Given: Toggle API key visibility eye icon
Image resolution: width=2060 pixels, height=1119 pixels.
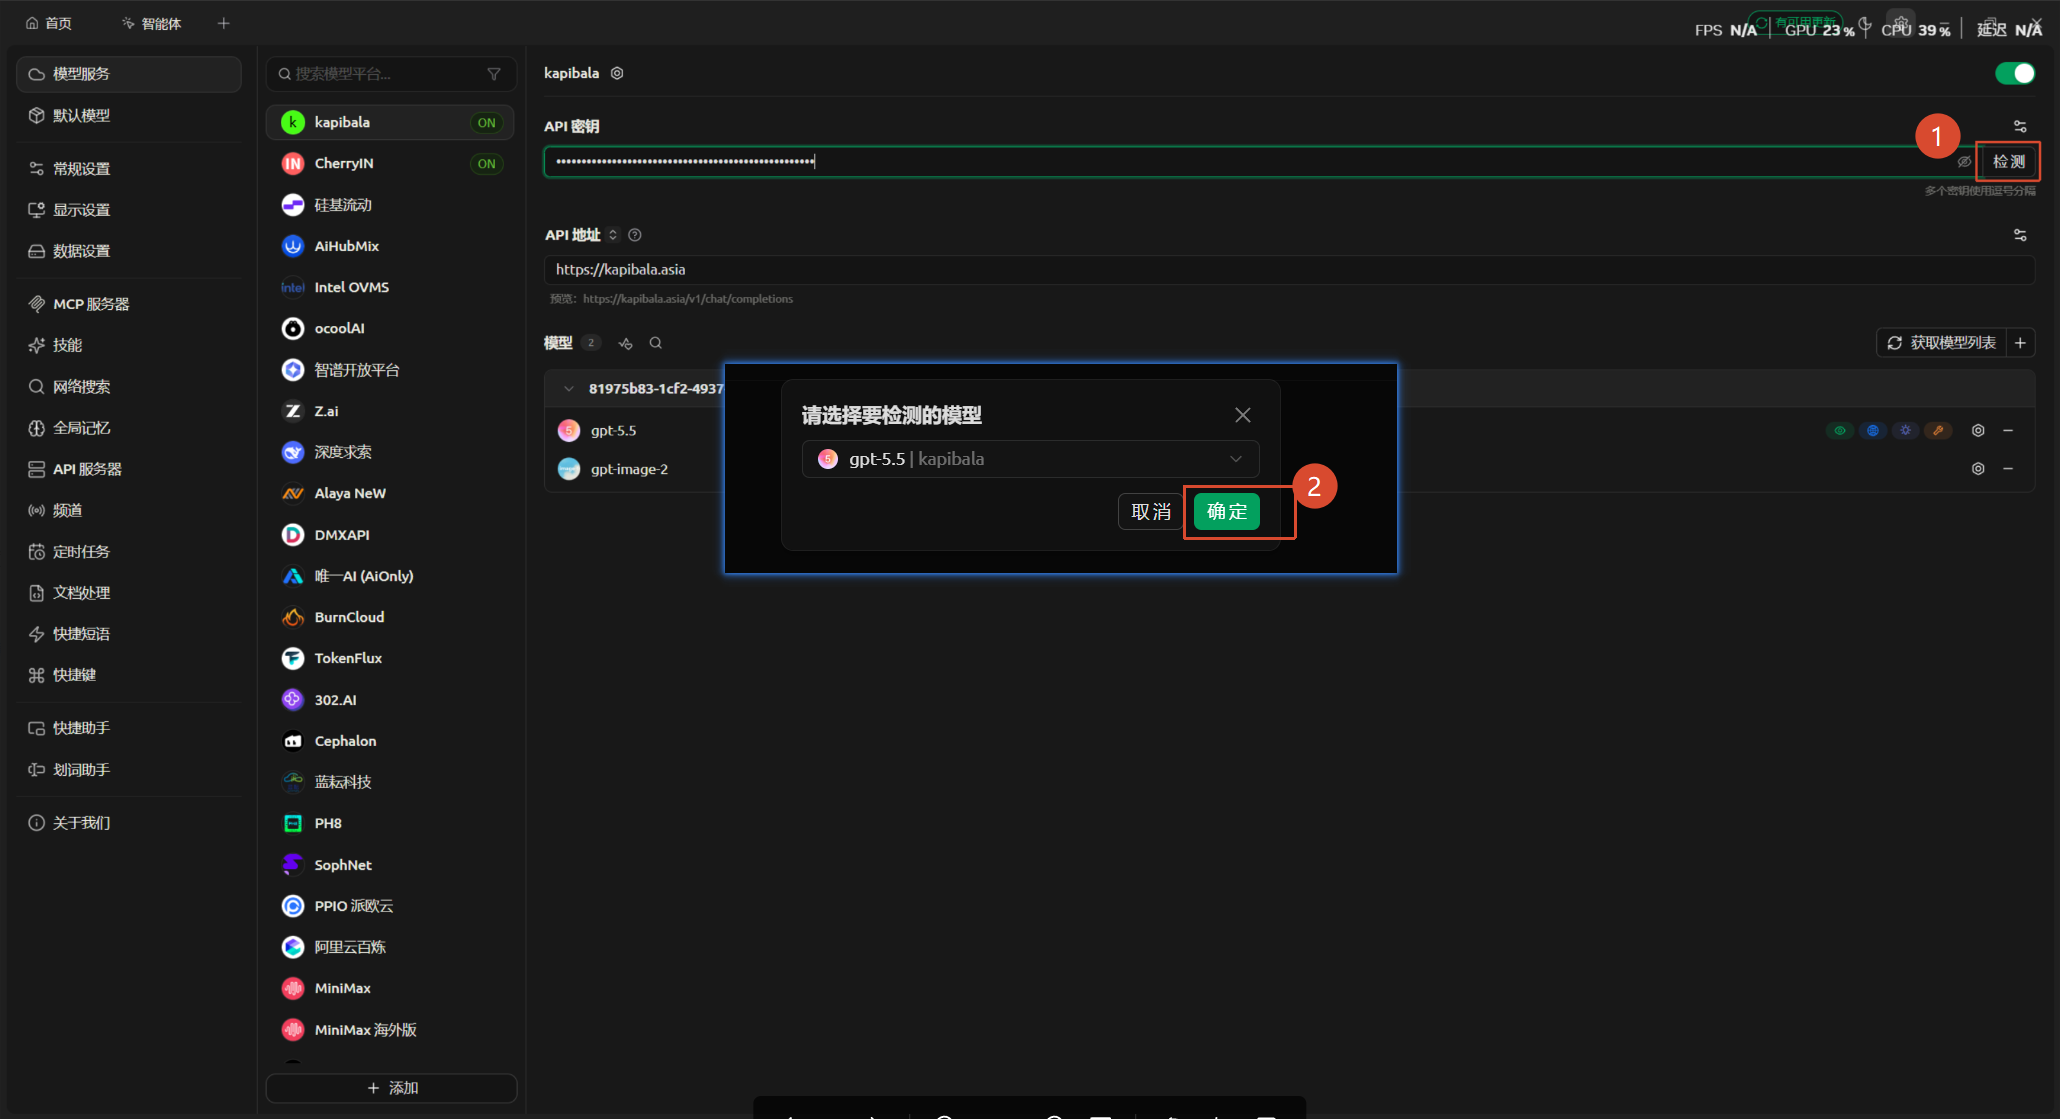Looking at the screenshot, I should [1964, 162].
